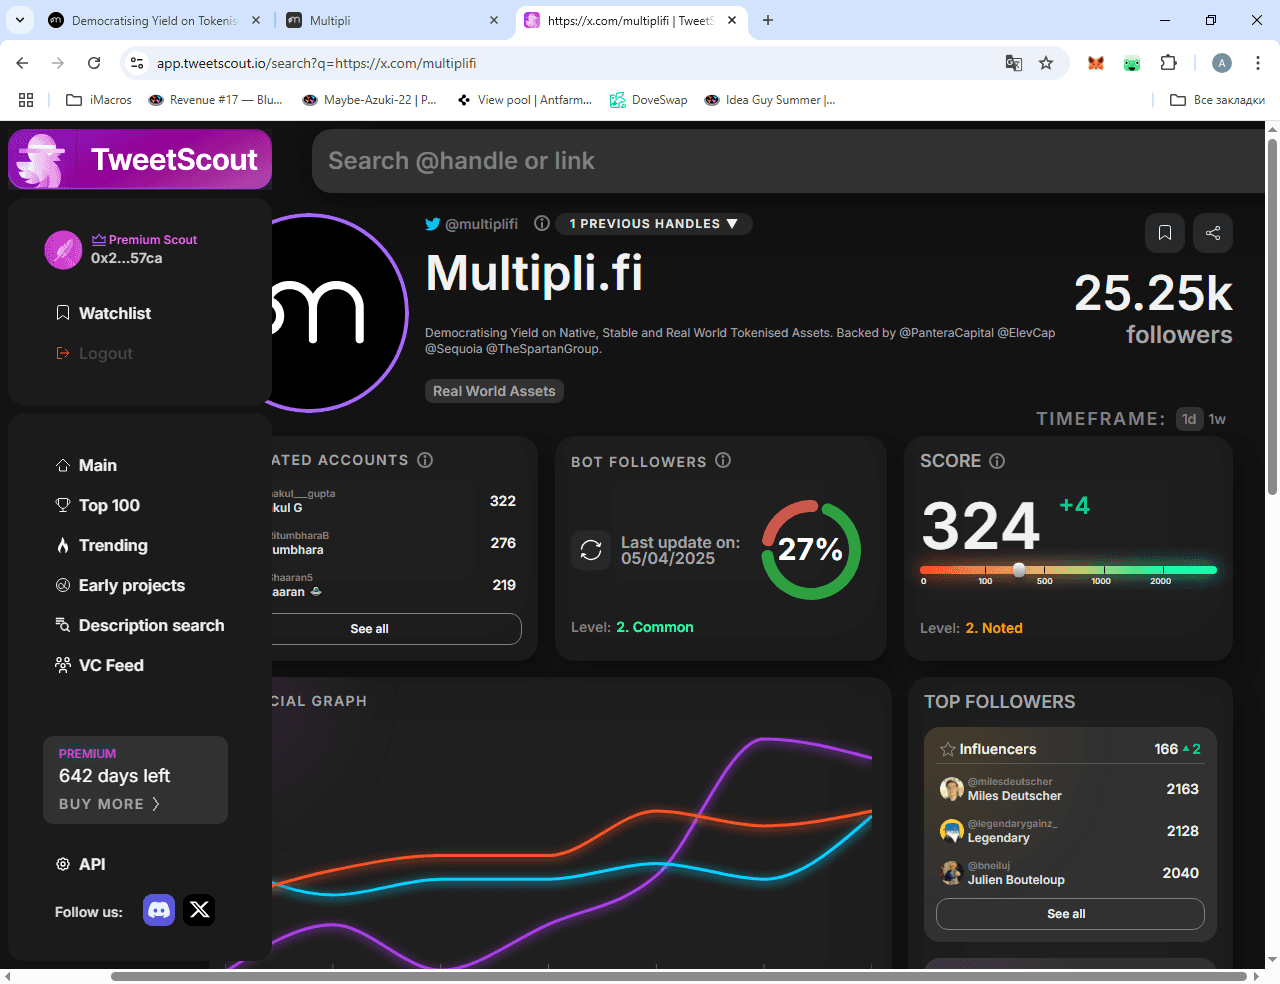Screen dimensions: 1280x984
Task: Click Influencers count 166
Action: [x=1166, y=749]
